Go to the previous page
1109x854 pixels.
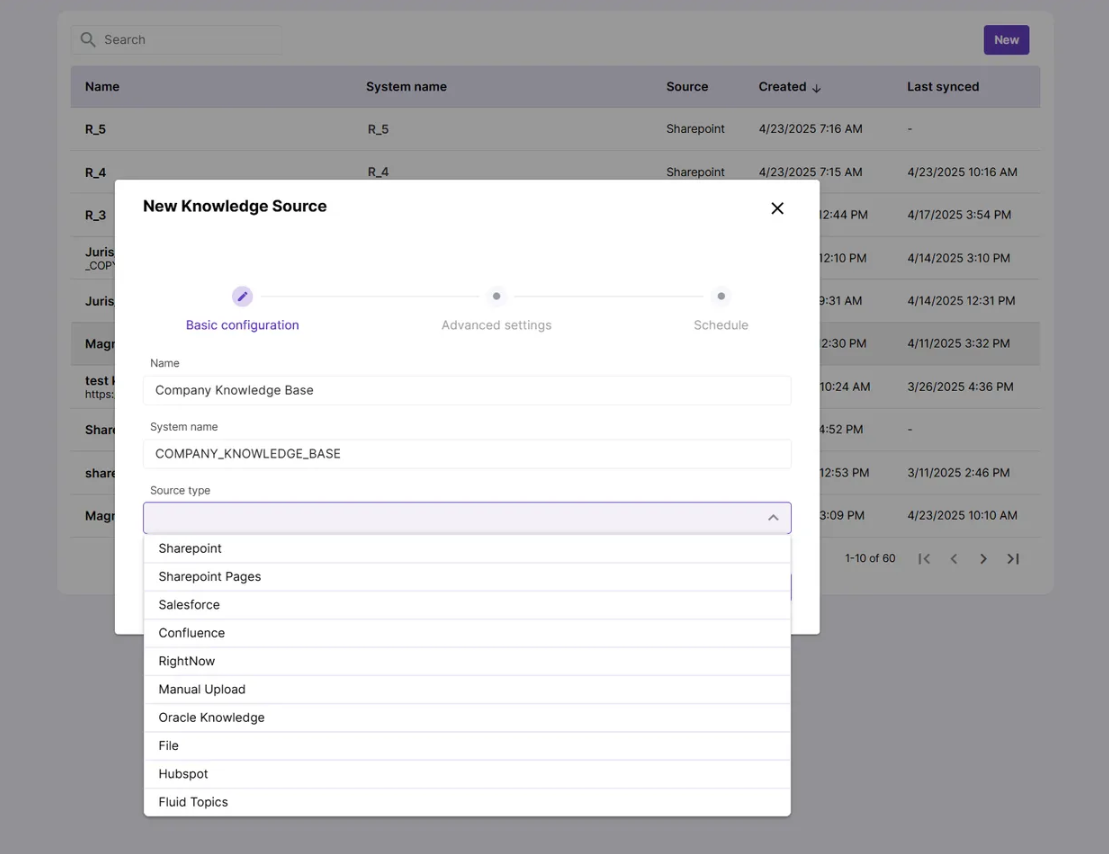click(954, 559)
